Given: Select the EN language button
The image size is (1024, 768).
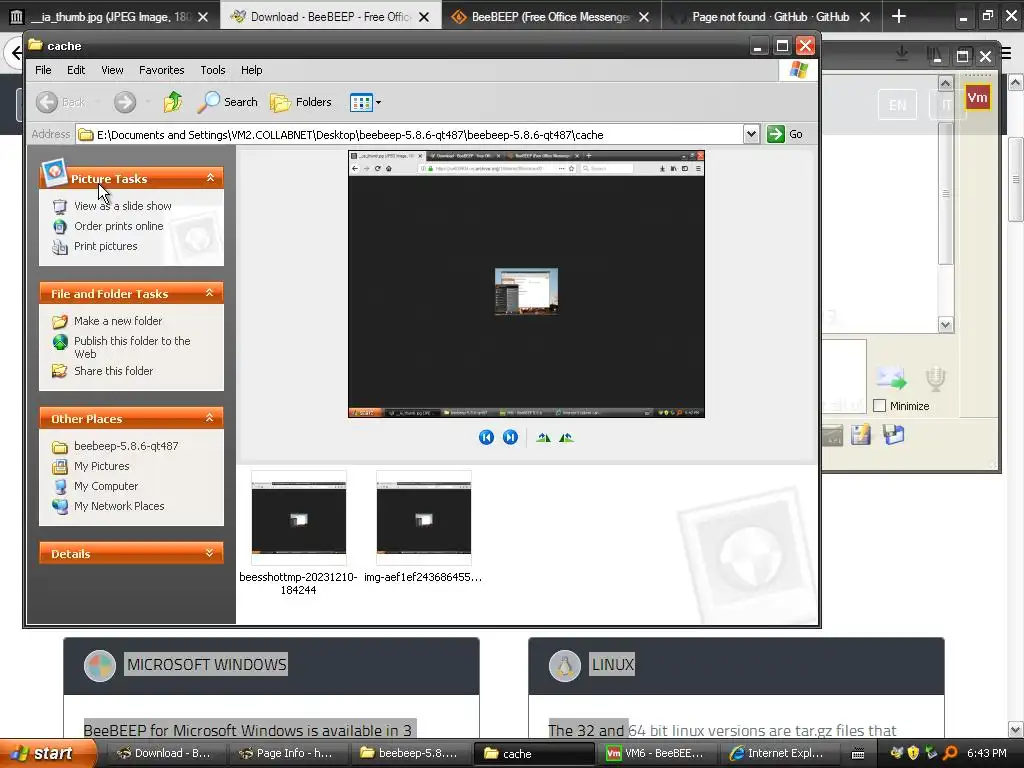Looking at the screenshot, I should click(897, 105).
